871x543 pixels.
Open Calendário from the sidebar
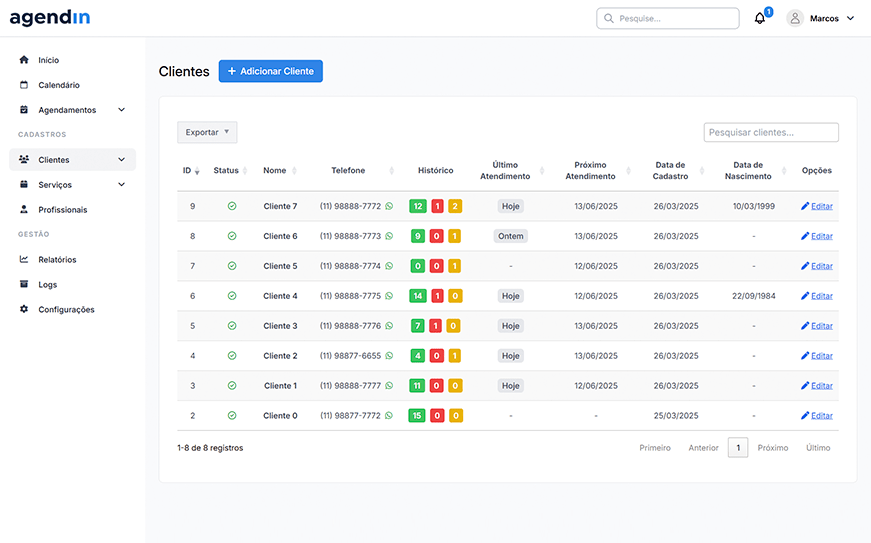(59, 85)
